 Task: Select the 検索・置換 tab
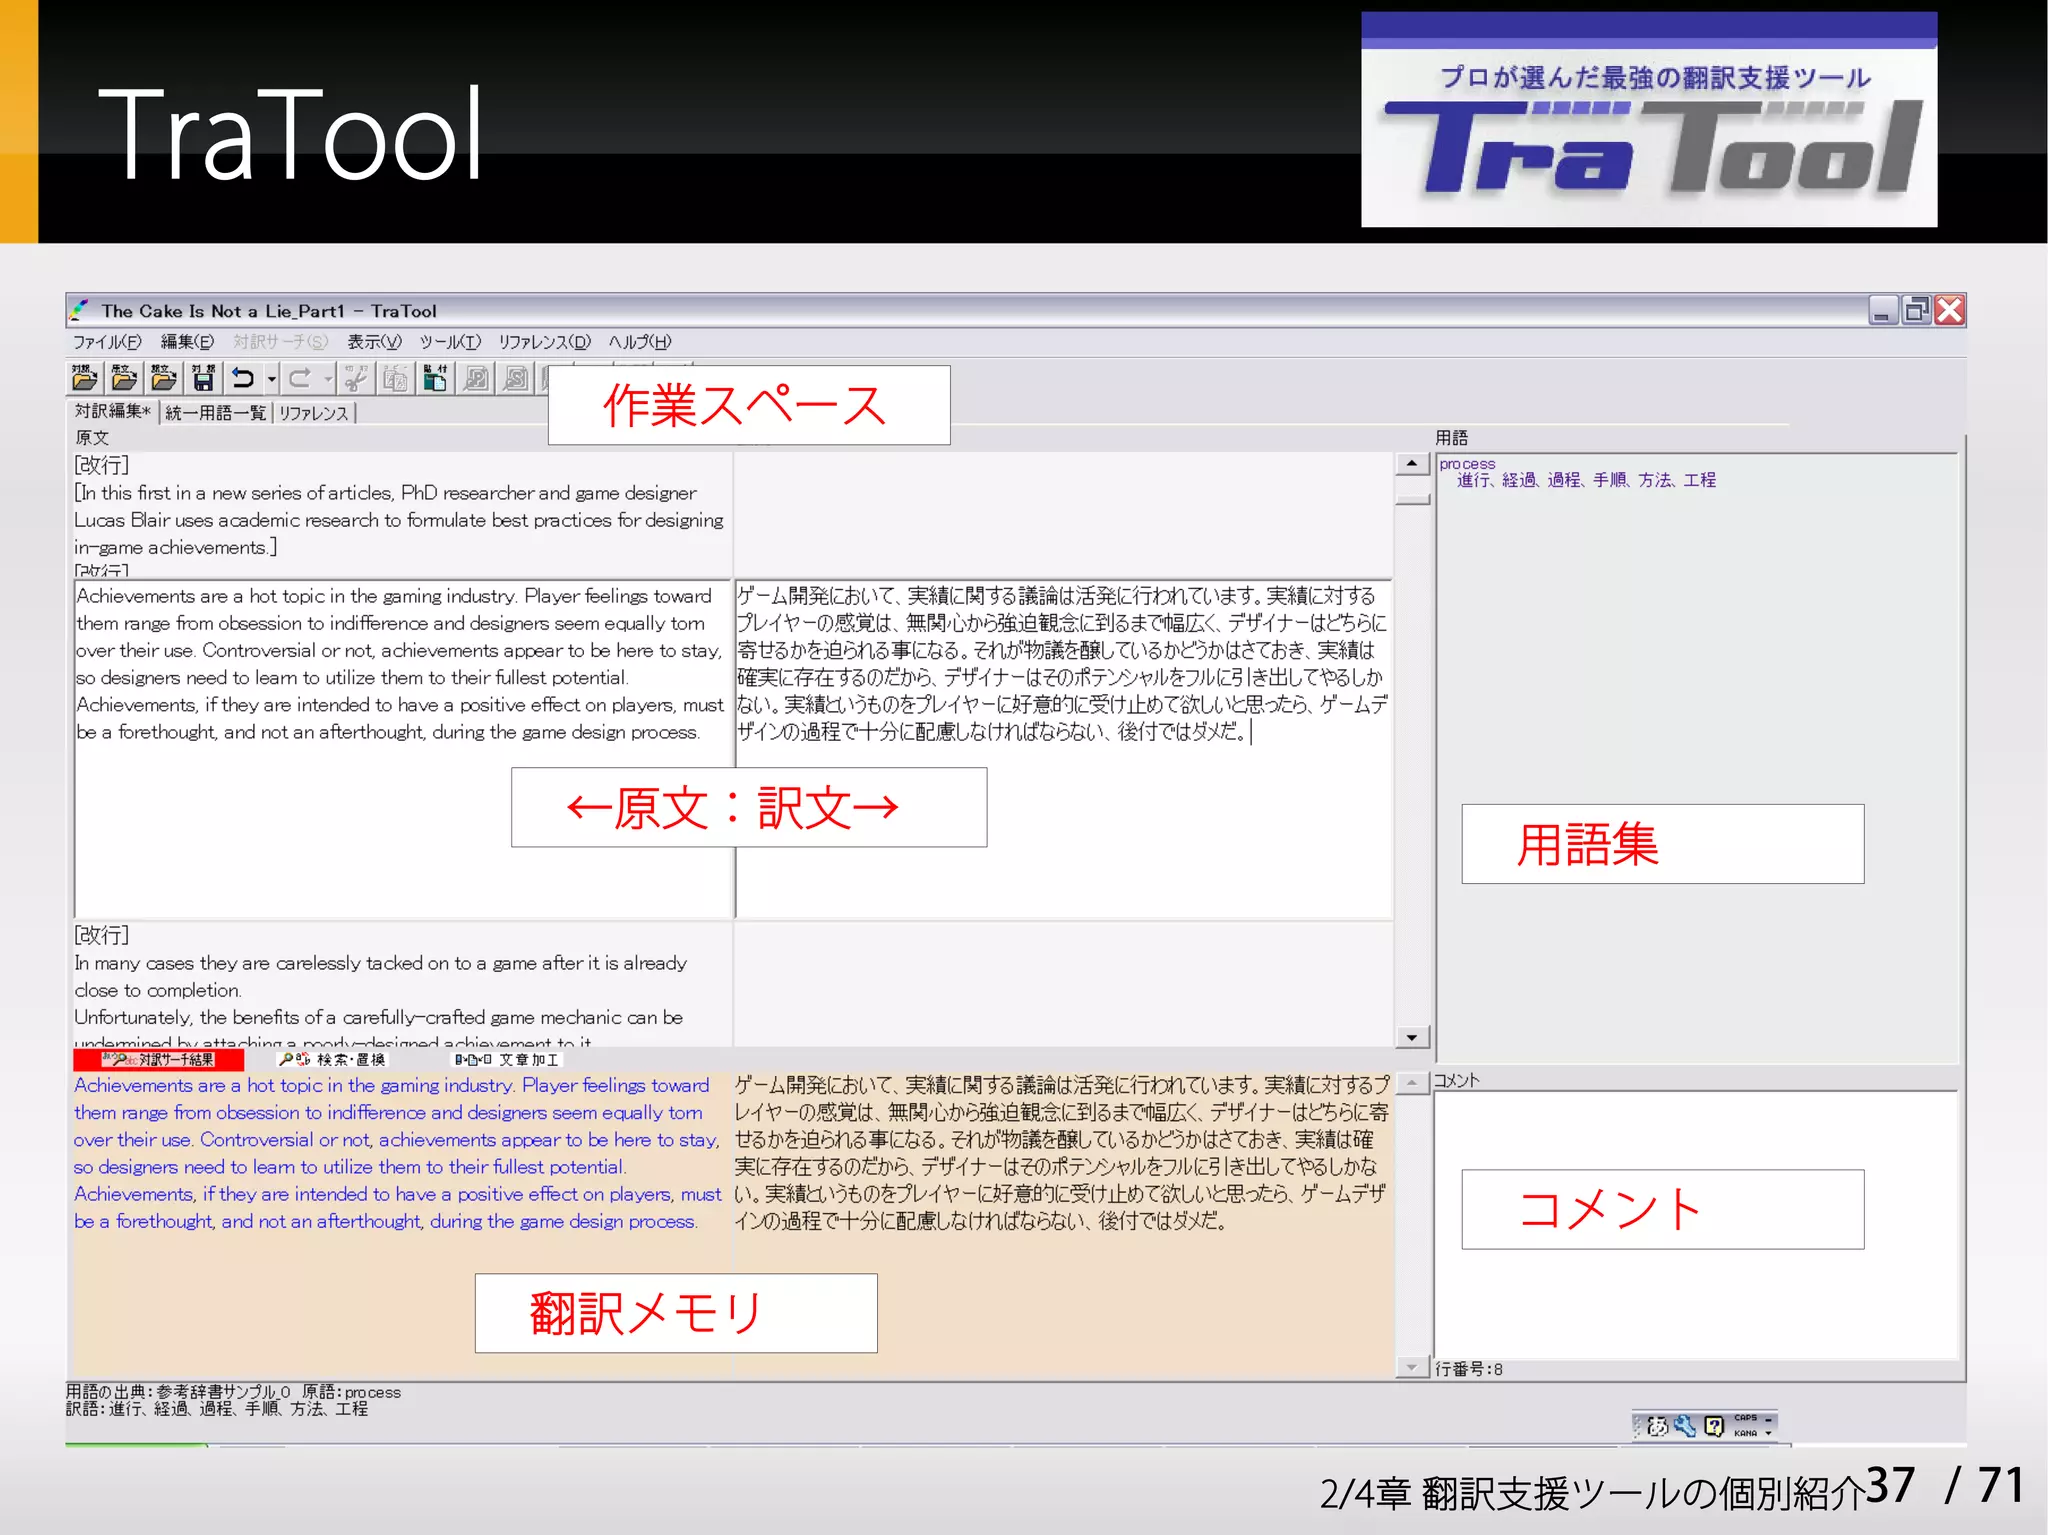click(333, 1059)
